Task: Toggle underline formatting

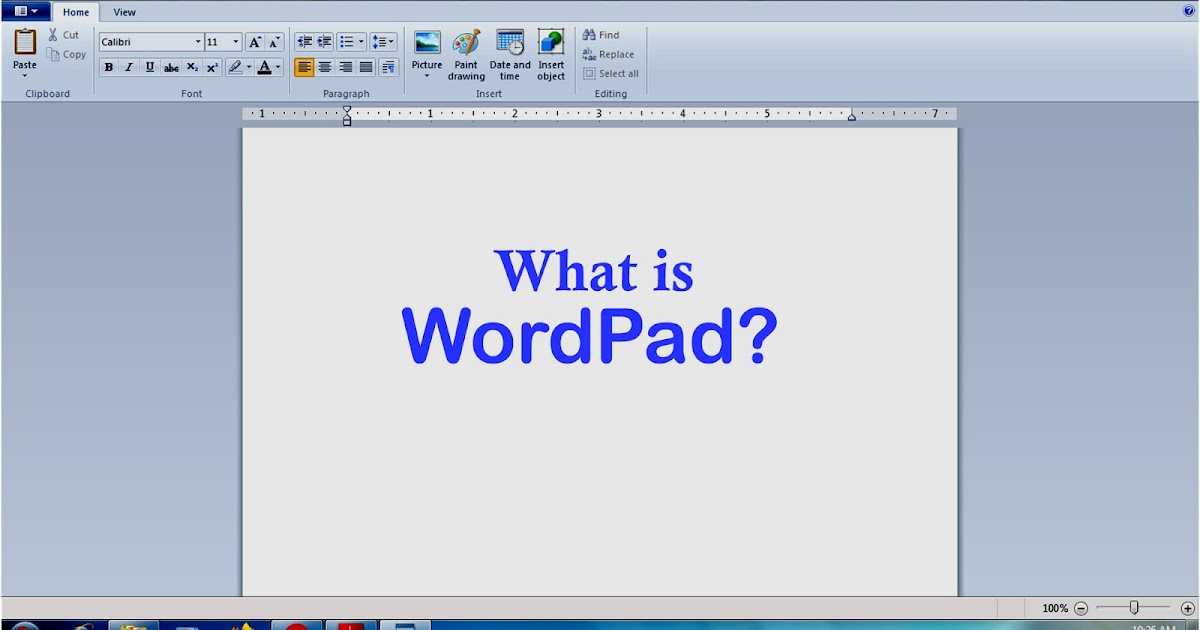Action: click(x=148, y=67)
